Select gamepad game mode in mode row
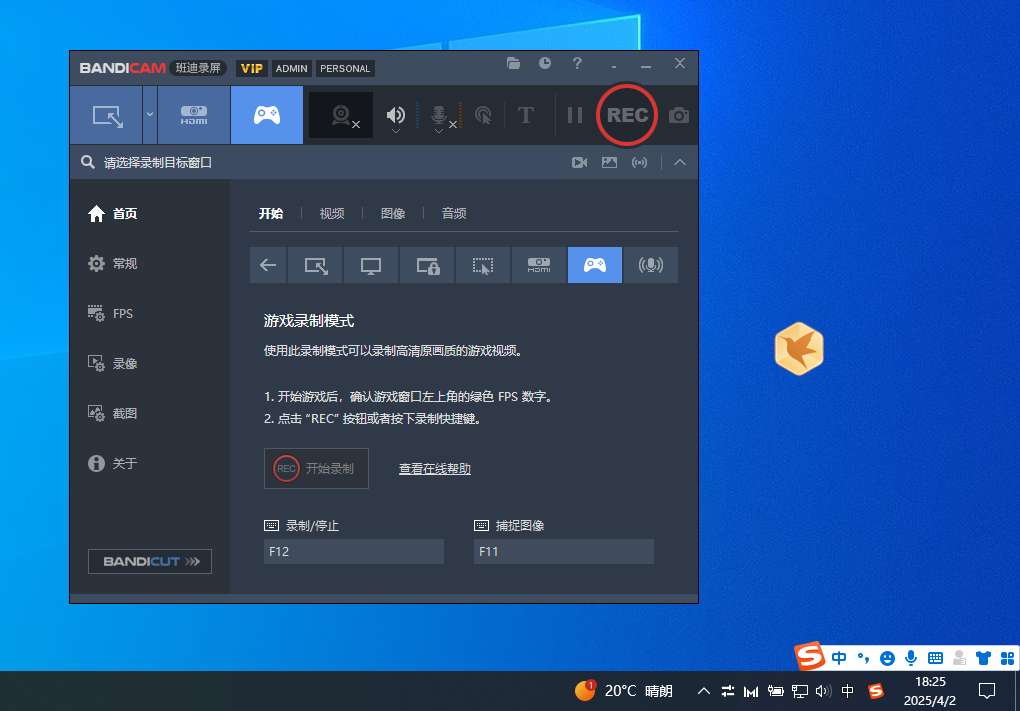 click(x=595, y=265)
